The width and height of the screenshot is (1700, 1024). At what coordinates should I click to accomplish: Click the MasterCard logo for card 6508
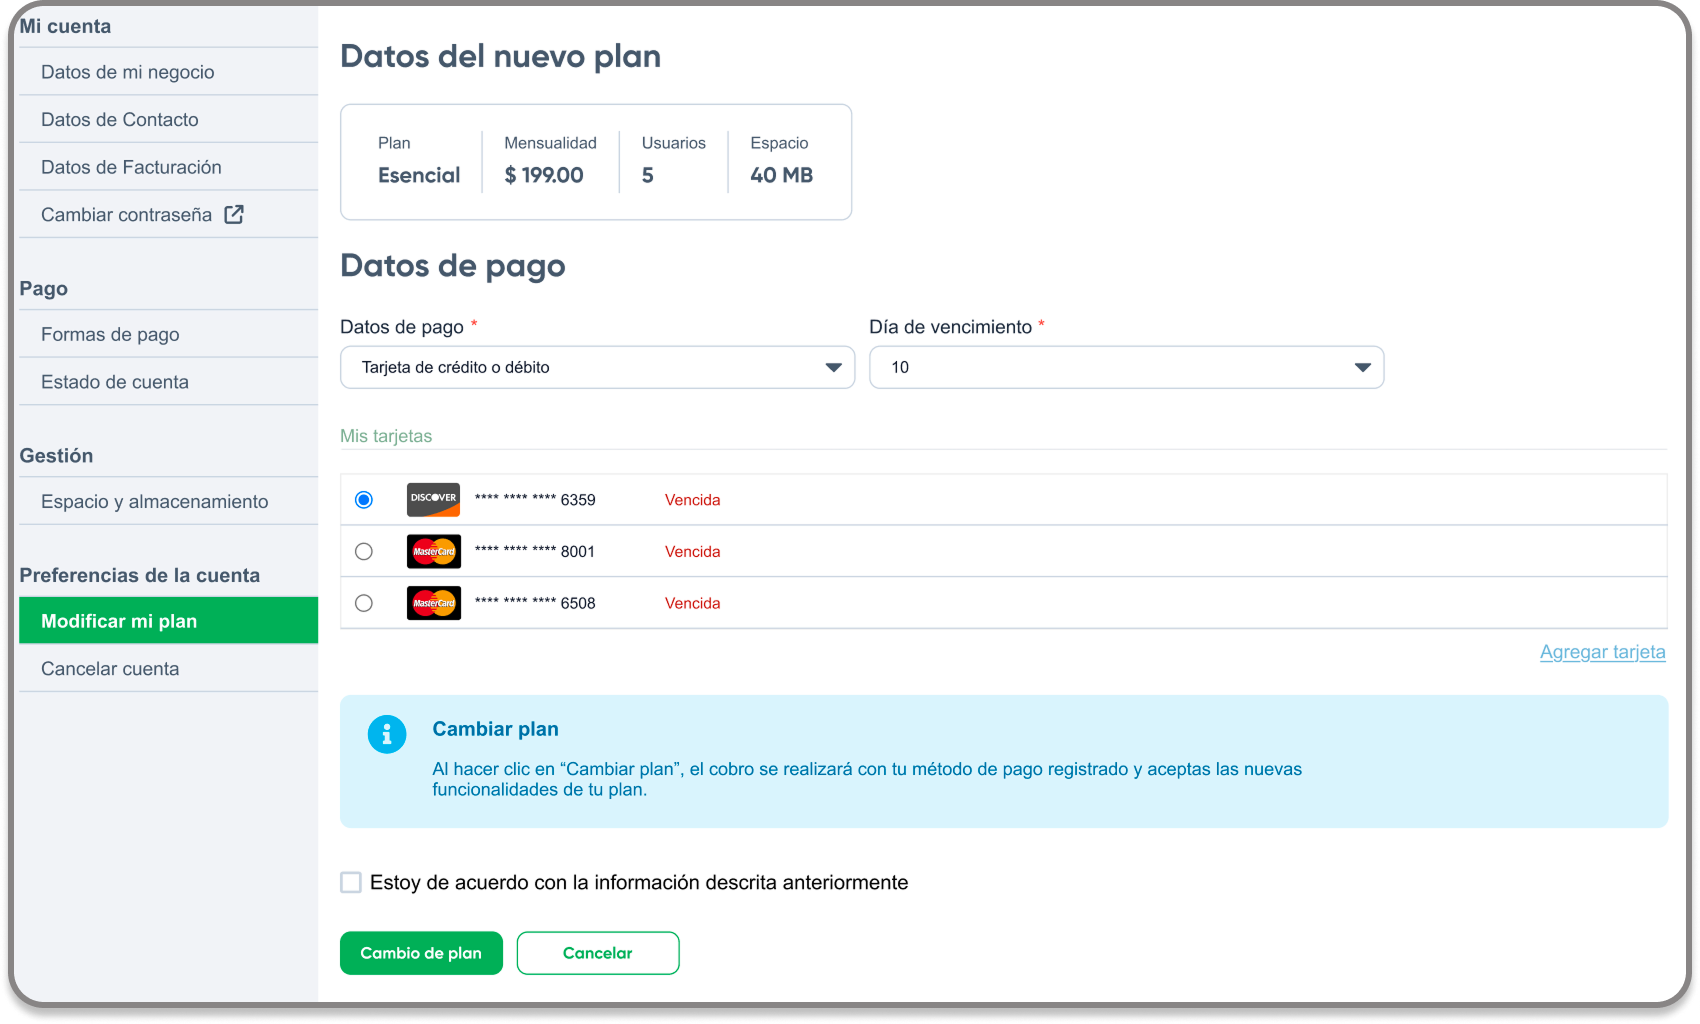point(433,603)
